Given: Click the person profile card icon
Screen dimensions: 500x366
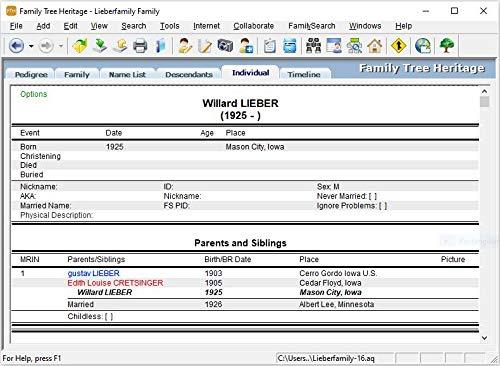Looking at the screenshot, I should pyautogui.click(x=334, y=46).
